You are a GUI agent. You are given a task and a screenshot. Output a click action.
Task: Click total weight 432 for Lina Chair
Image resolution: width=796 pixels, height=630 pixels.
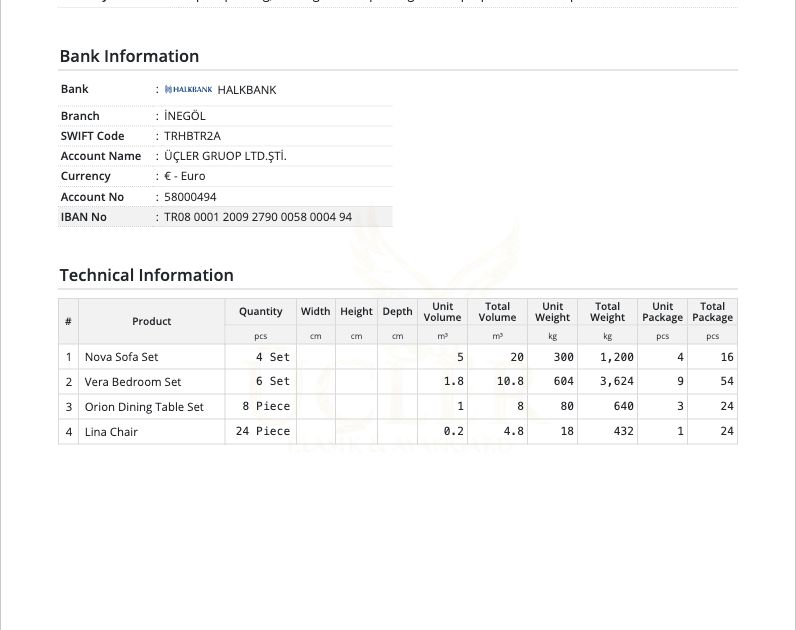click(623, 431)
